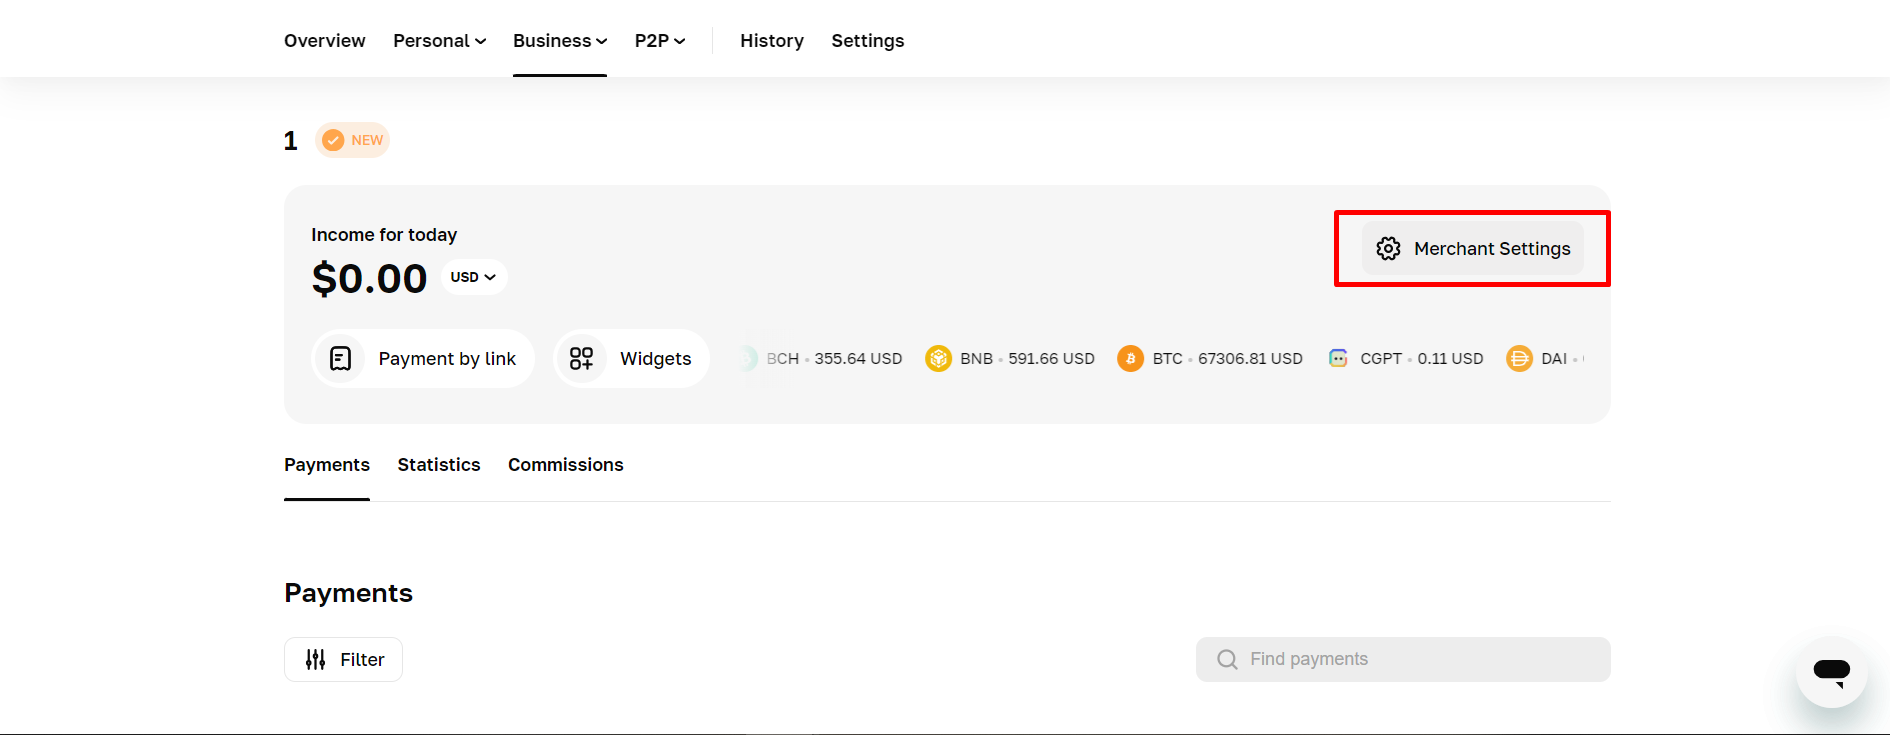Expand the Business navigation menu

point(559,41)
